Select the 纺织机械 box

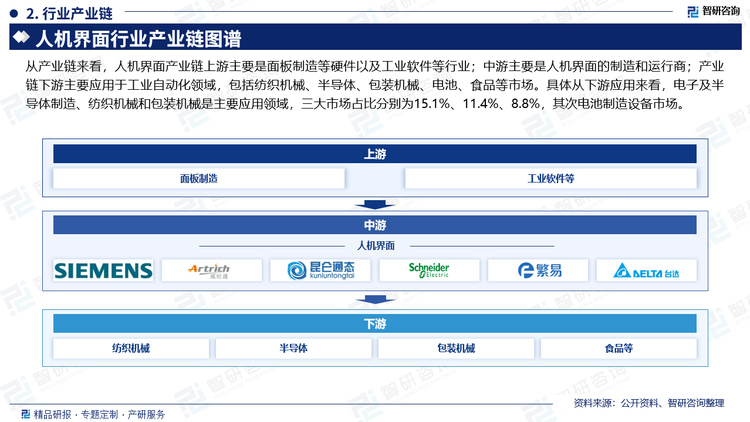pos(131,348)
